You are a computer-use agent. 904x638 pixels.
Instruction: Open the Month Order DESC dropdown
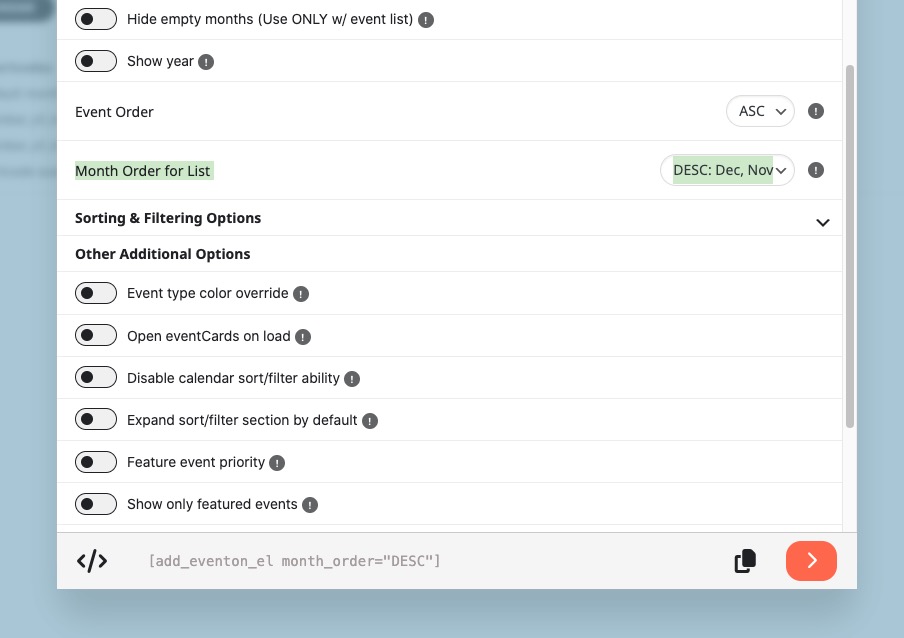click(x=727, y=170)
